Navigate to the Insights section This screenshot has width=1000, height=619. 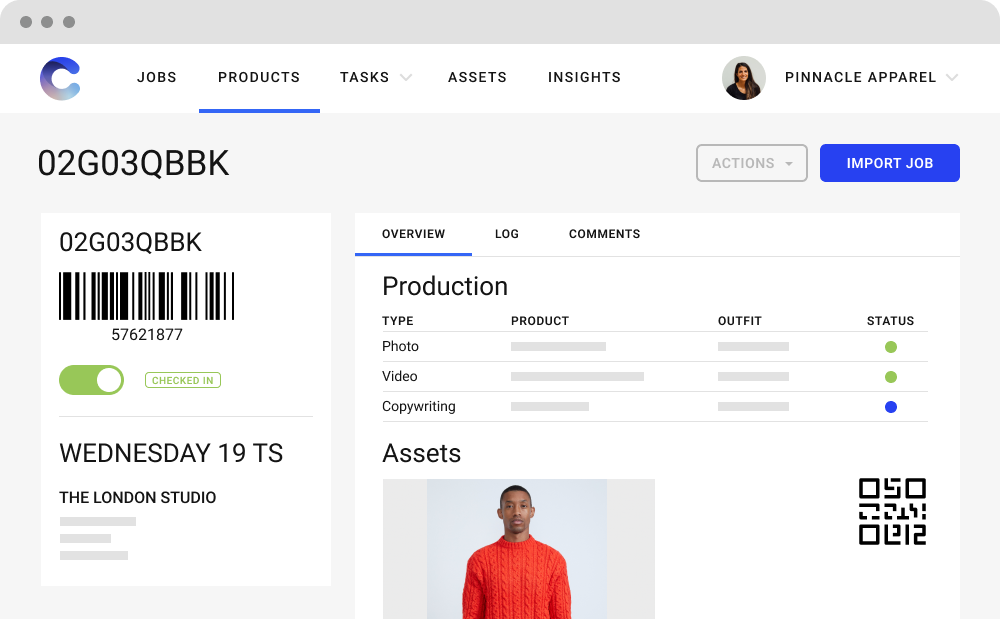(x=584, y=77)
